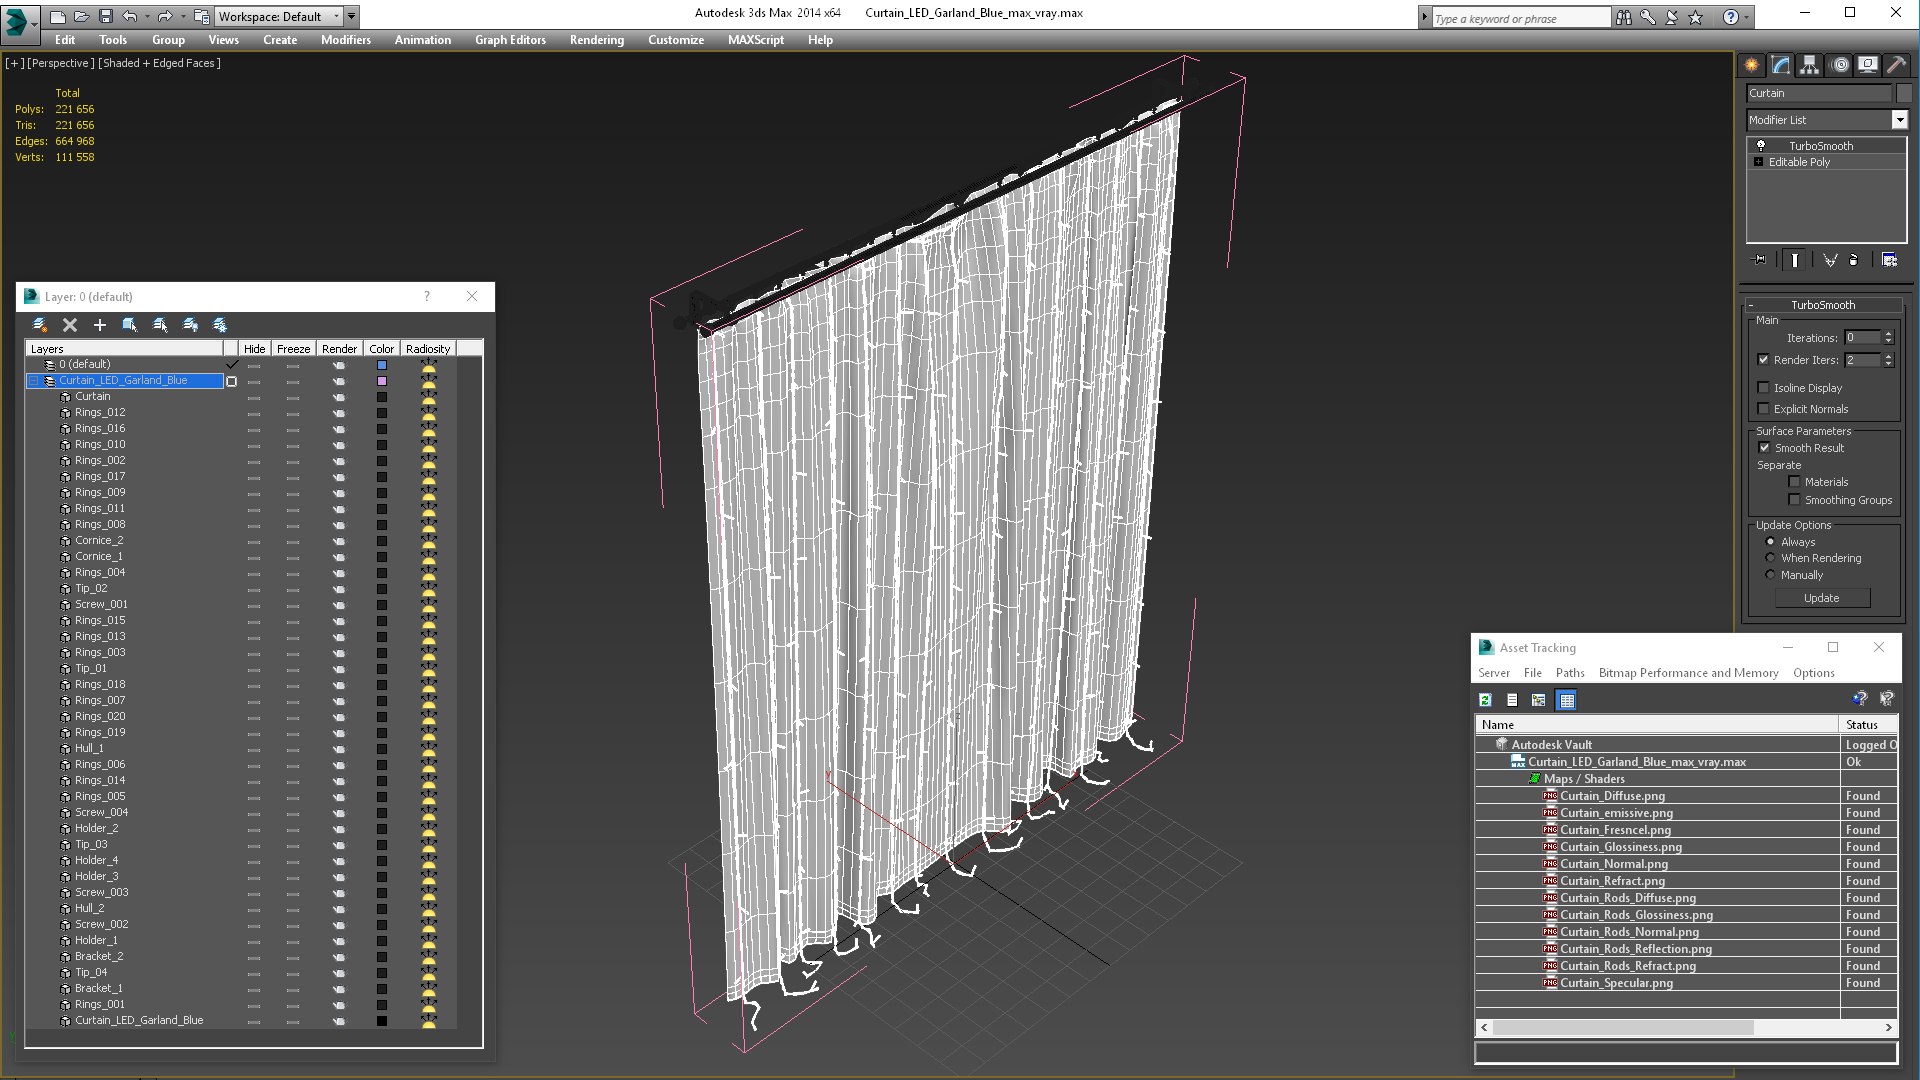Open the Modifiers menu
1920x1080 pixels.
click(346, 40)
